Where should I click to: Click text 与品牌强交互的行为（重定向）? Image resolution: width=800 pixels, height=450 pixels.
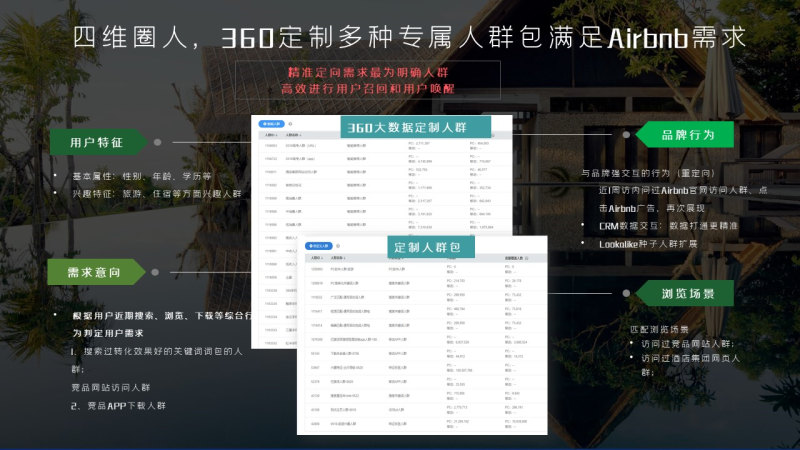(x=648, y=173)
